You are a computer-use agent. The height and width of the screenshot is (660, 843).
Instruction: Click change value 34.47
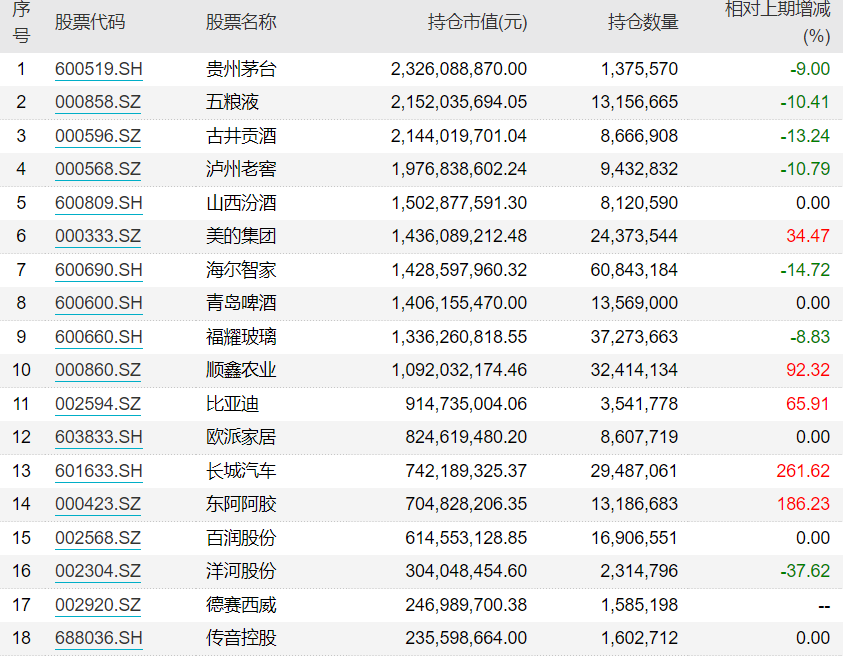[808, 236]
